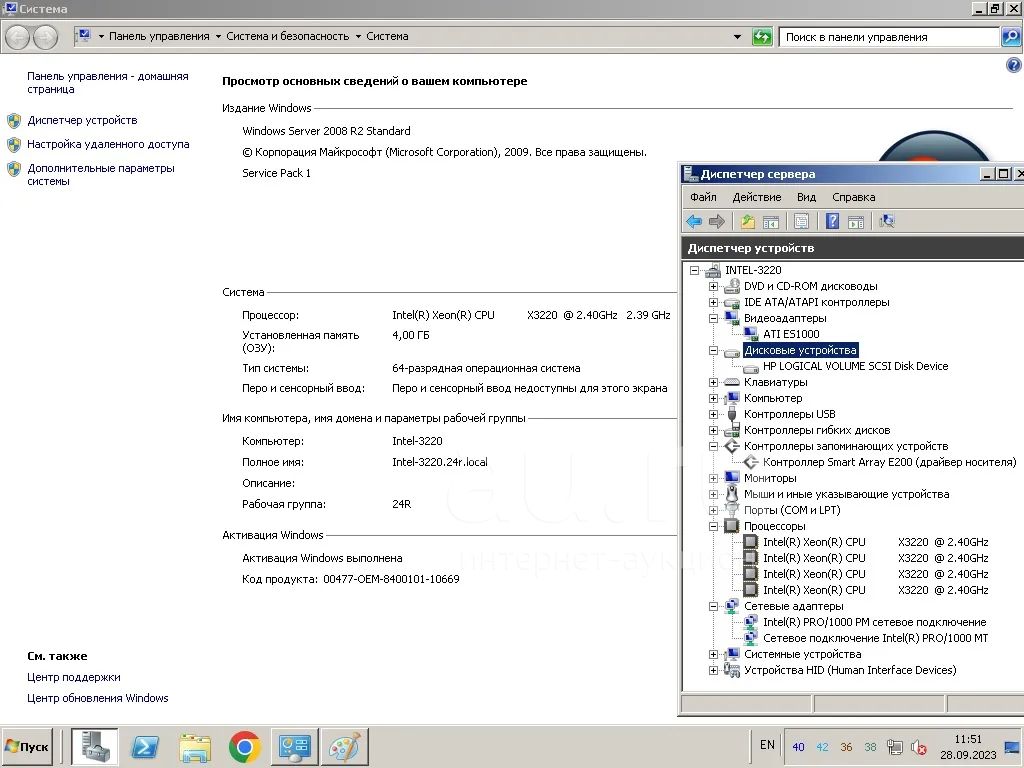Click the EN language indicator
1024x768 pixels.
767,745
